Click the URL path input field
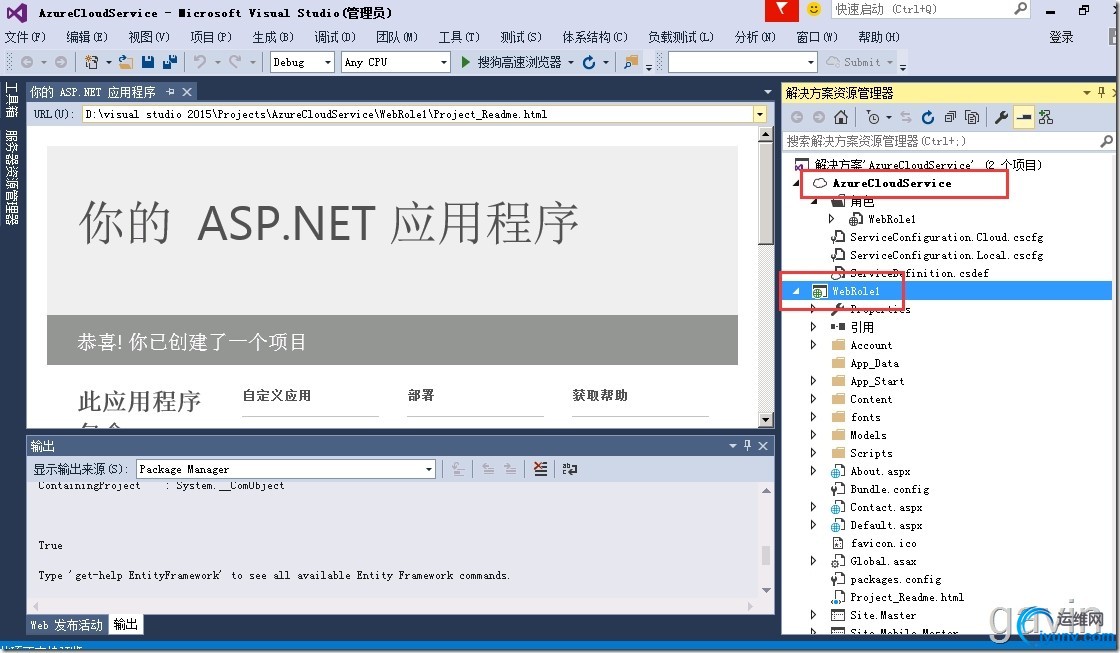This screenshot has height=653, width=1120. [x=418, y=114]
